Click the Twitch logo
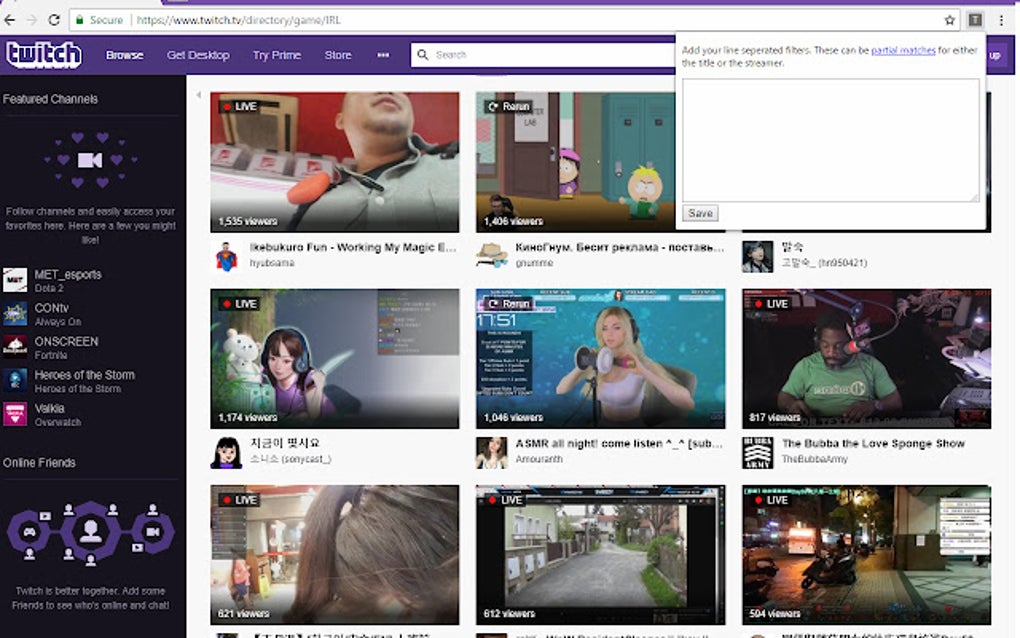This screenshot has width=1020, height=638. 42,54
